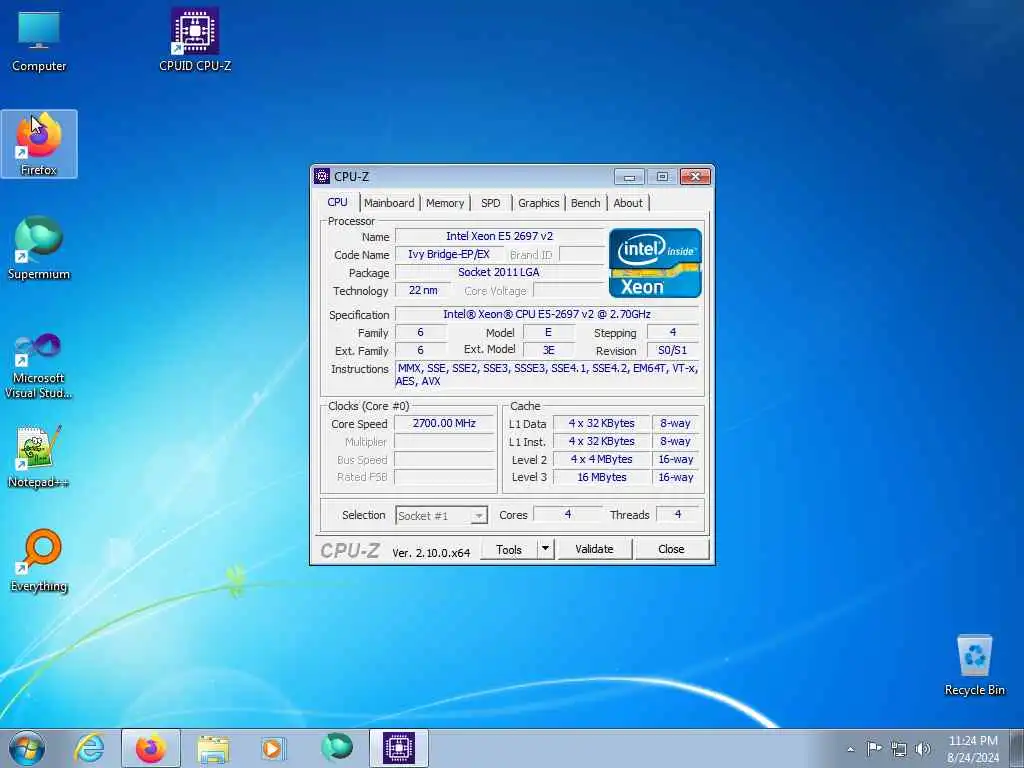Click the taskbar clock showing 11:24 PM

(x=972, y=749)
